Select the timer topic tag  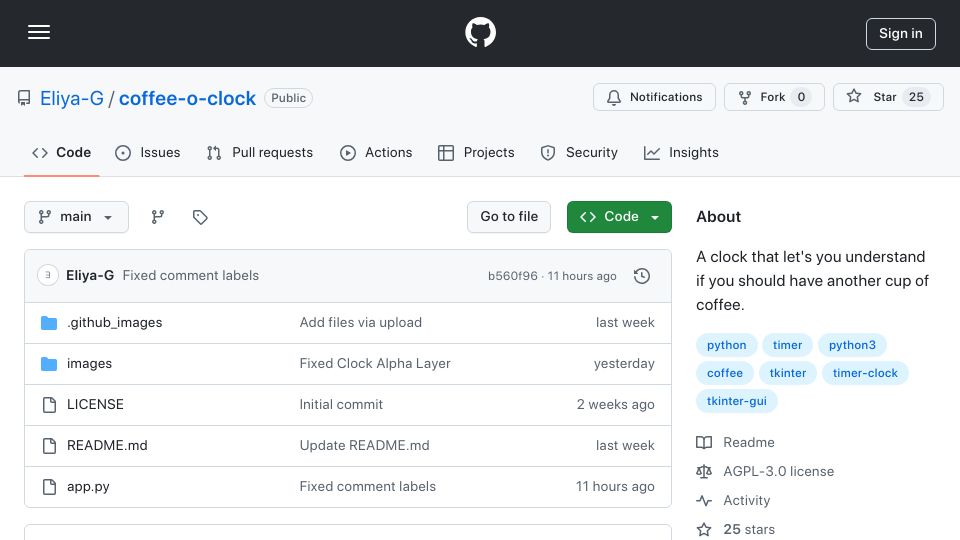coord(787,345)
